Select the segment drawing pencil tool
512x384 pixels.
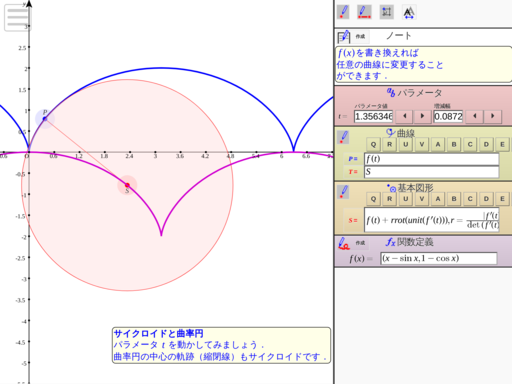[364, 12]
